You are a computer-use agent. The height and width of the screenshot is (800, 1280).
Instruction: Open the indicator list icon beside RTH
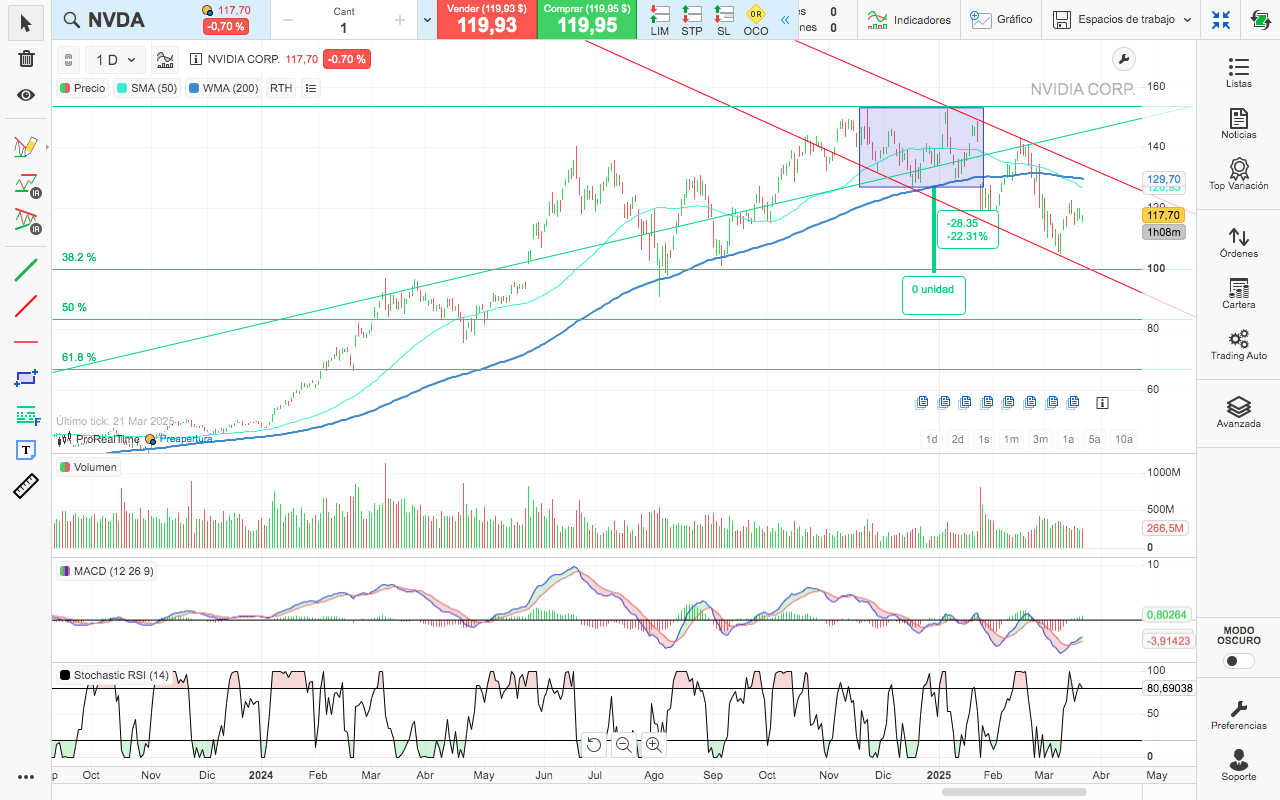tap(310, 88)
